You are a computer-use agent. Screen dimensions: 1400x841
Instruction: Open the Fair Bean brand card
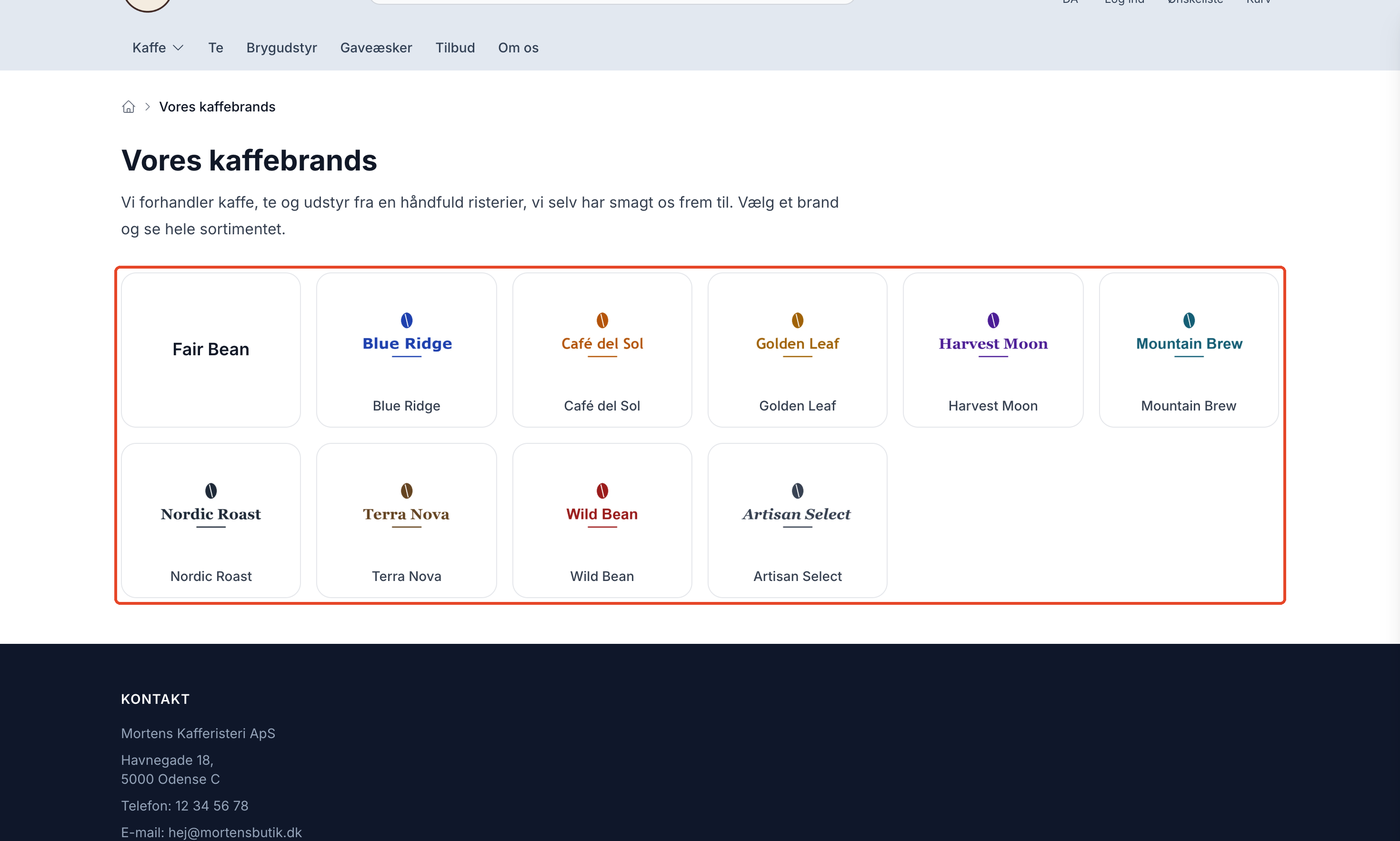211,350
